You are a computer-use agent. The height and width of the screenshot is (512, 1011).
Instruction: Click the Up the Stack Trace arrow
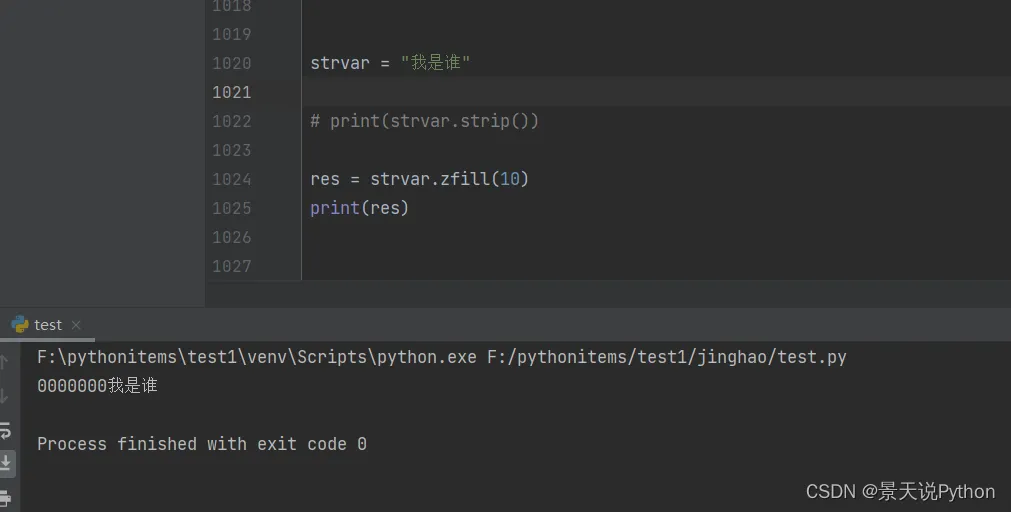tap(5, 362)
